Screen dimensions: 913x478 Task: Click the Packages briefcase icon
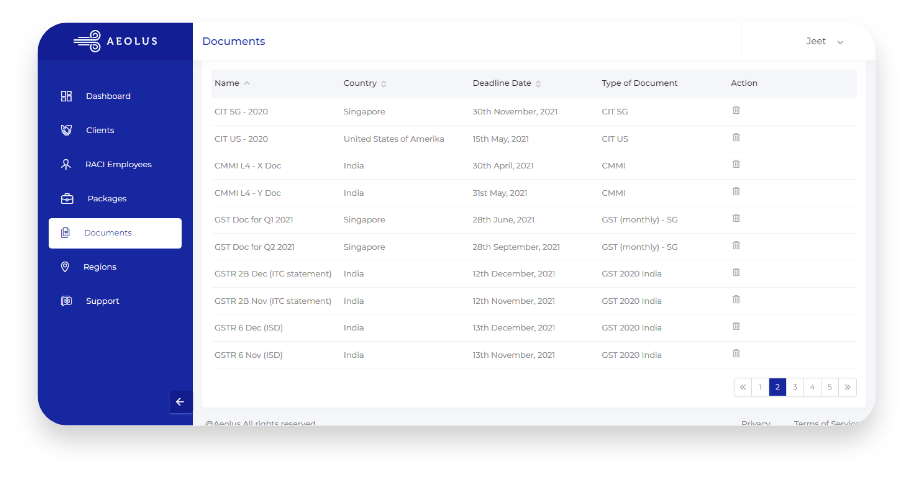point(67,199)
